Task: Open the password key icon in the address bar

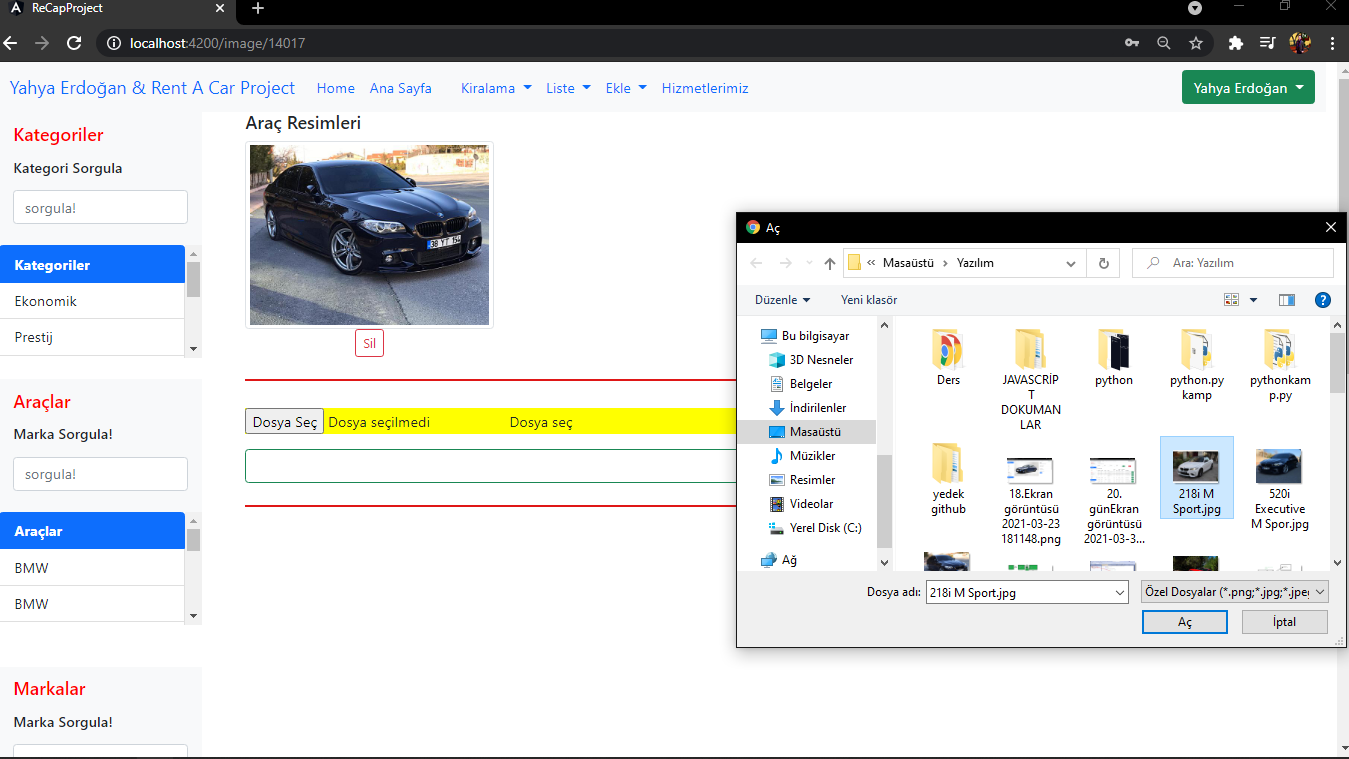Action: click(x=1131, y=43)
